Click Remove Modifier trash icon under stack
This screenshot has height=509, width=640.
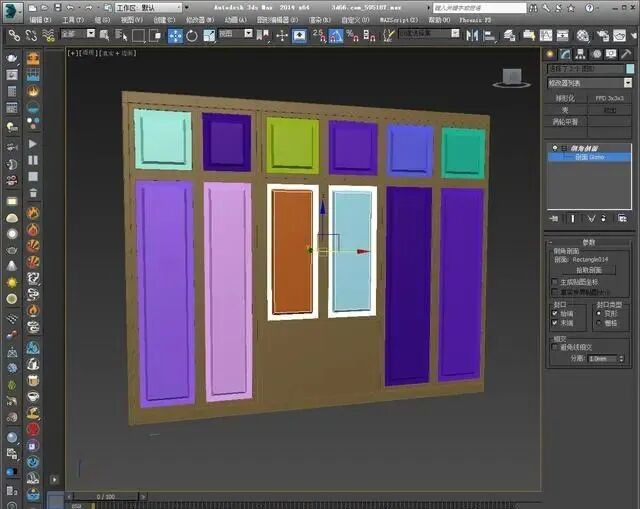pos(604,219)
